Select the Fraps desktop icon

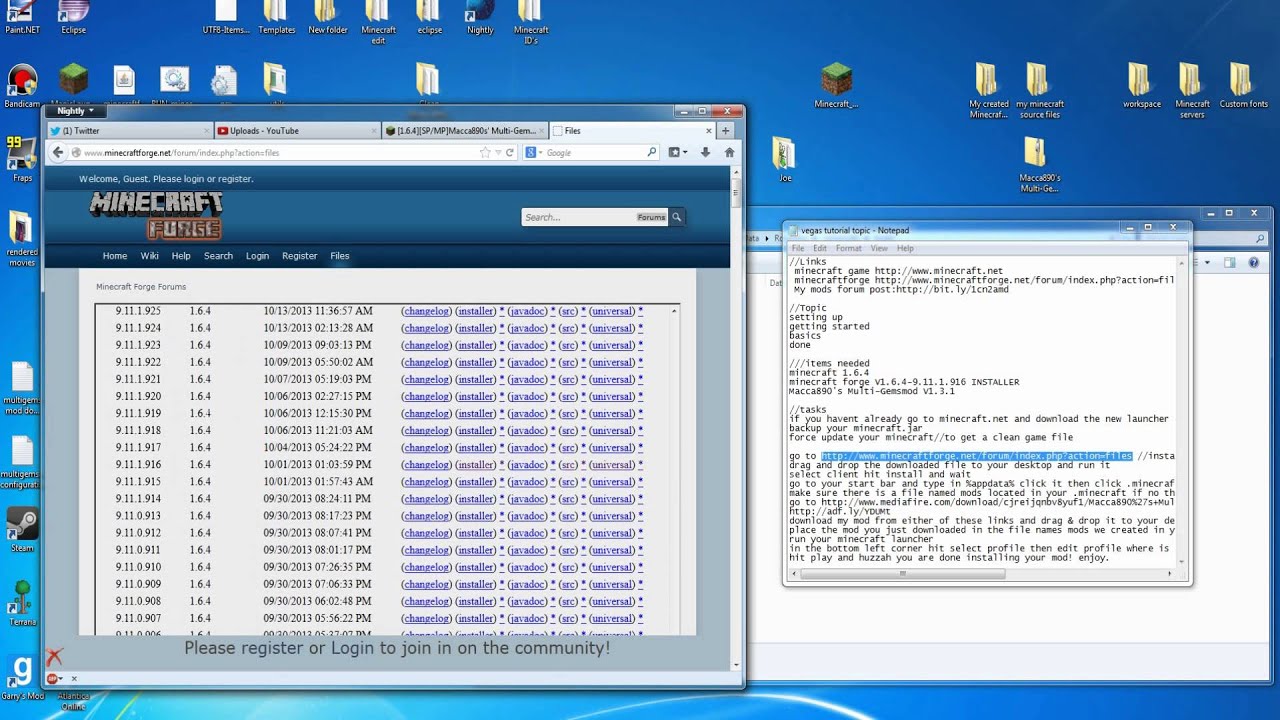(22, 160)
